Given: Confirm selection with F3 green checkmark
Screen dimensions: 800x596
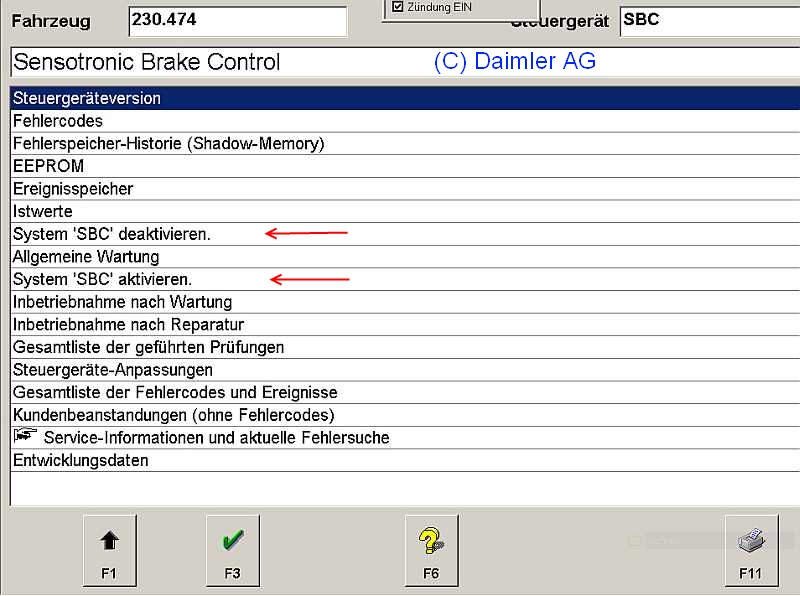Looking at the screenshot, I should [x=232, y=551].
